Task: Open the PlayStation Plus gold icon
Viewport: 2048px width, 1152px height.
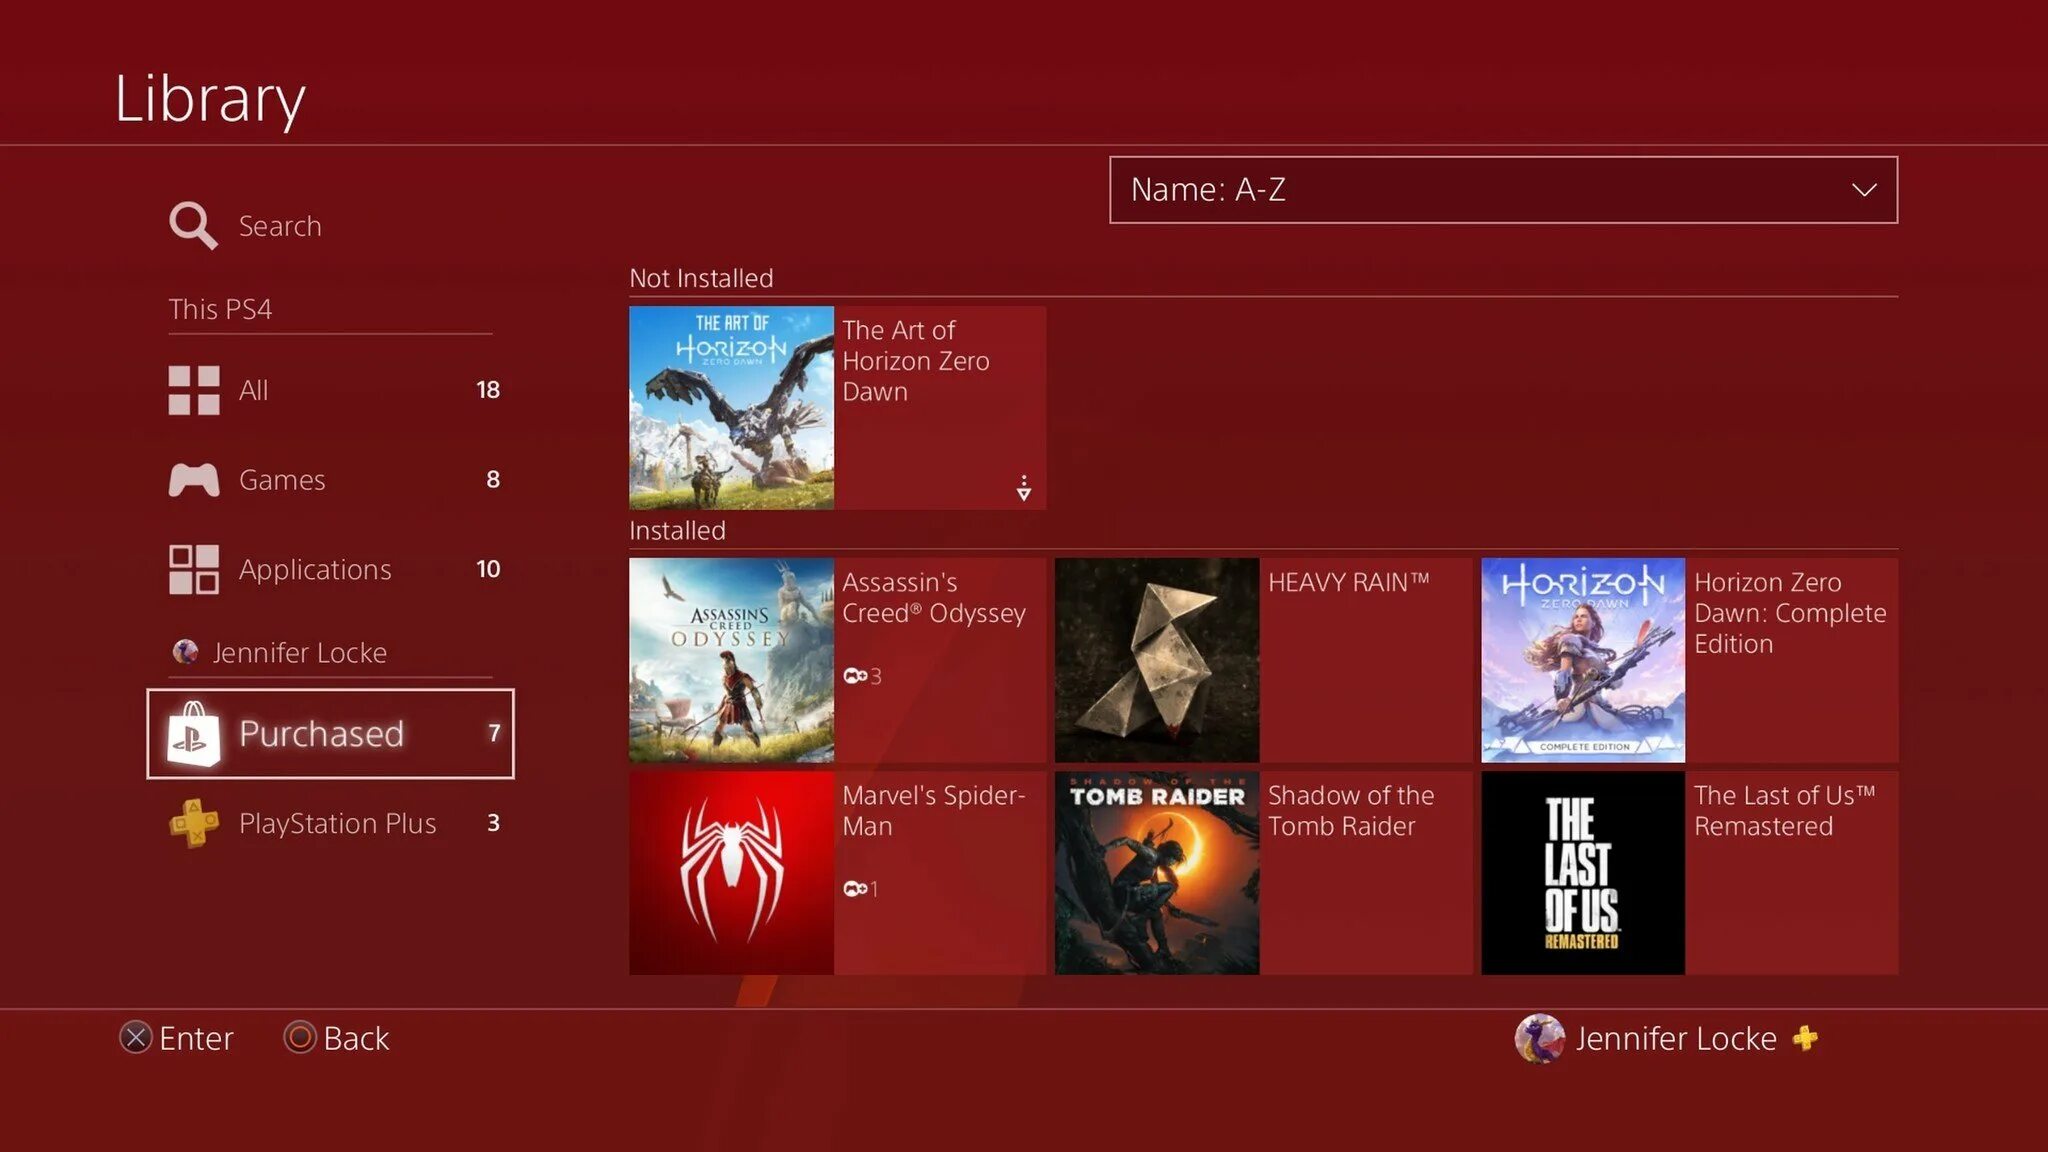Action: [x=193, y=823]
